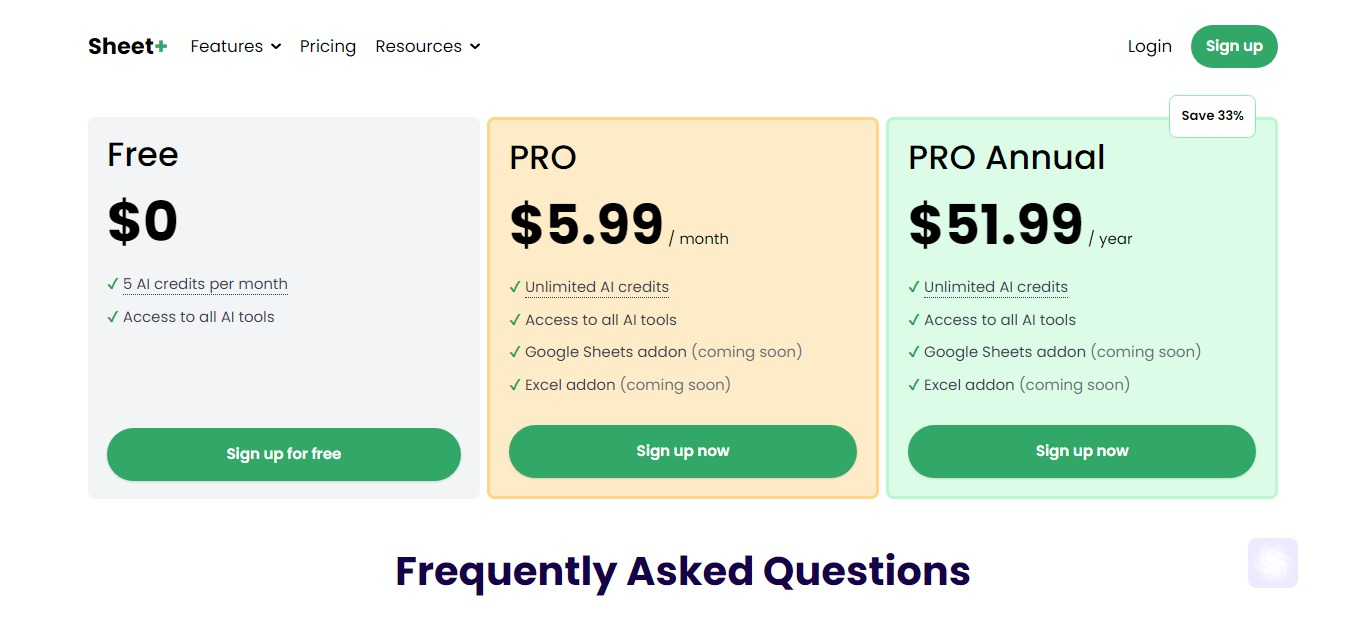The height and width of the screenshot is (619, 1366).
Task: Click Unlimited AI credits in PRO plan
Action: pos(597,287)
